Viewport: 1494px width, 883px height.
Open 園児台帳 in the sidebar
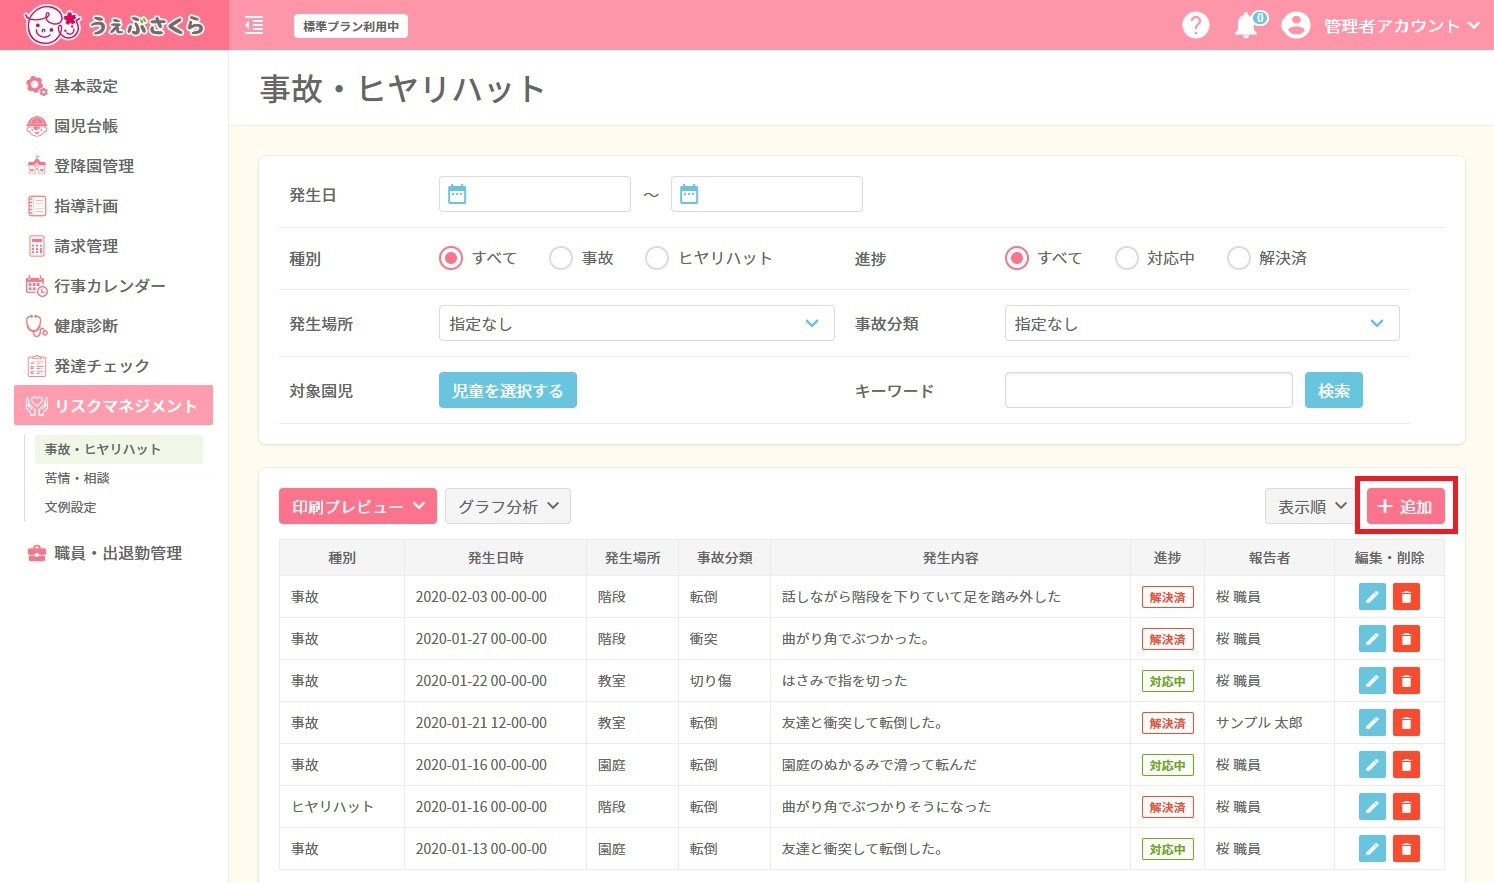(85, 126)
